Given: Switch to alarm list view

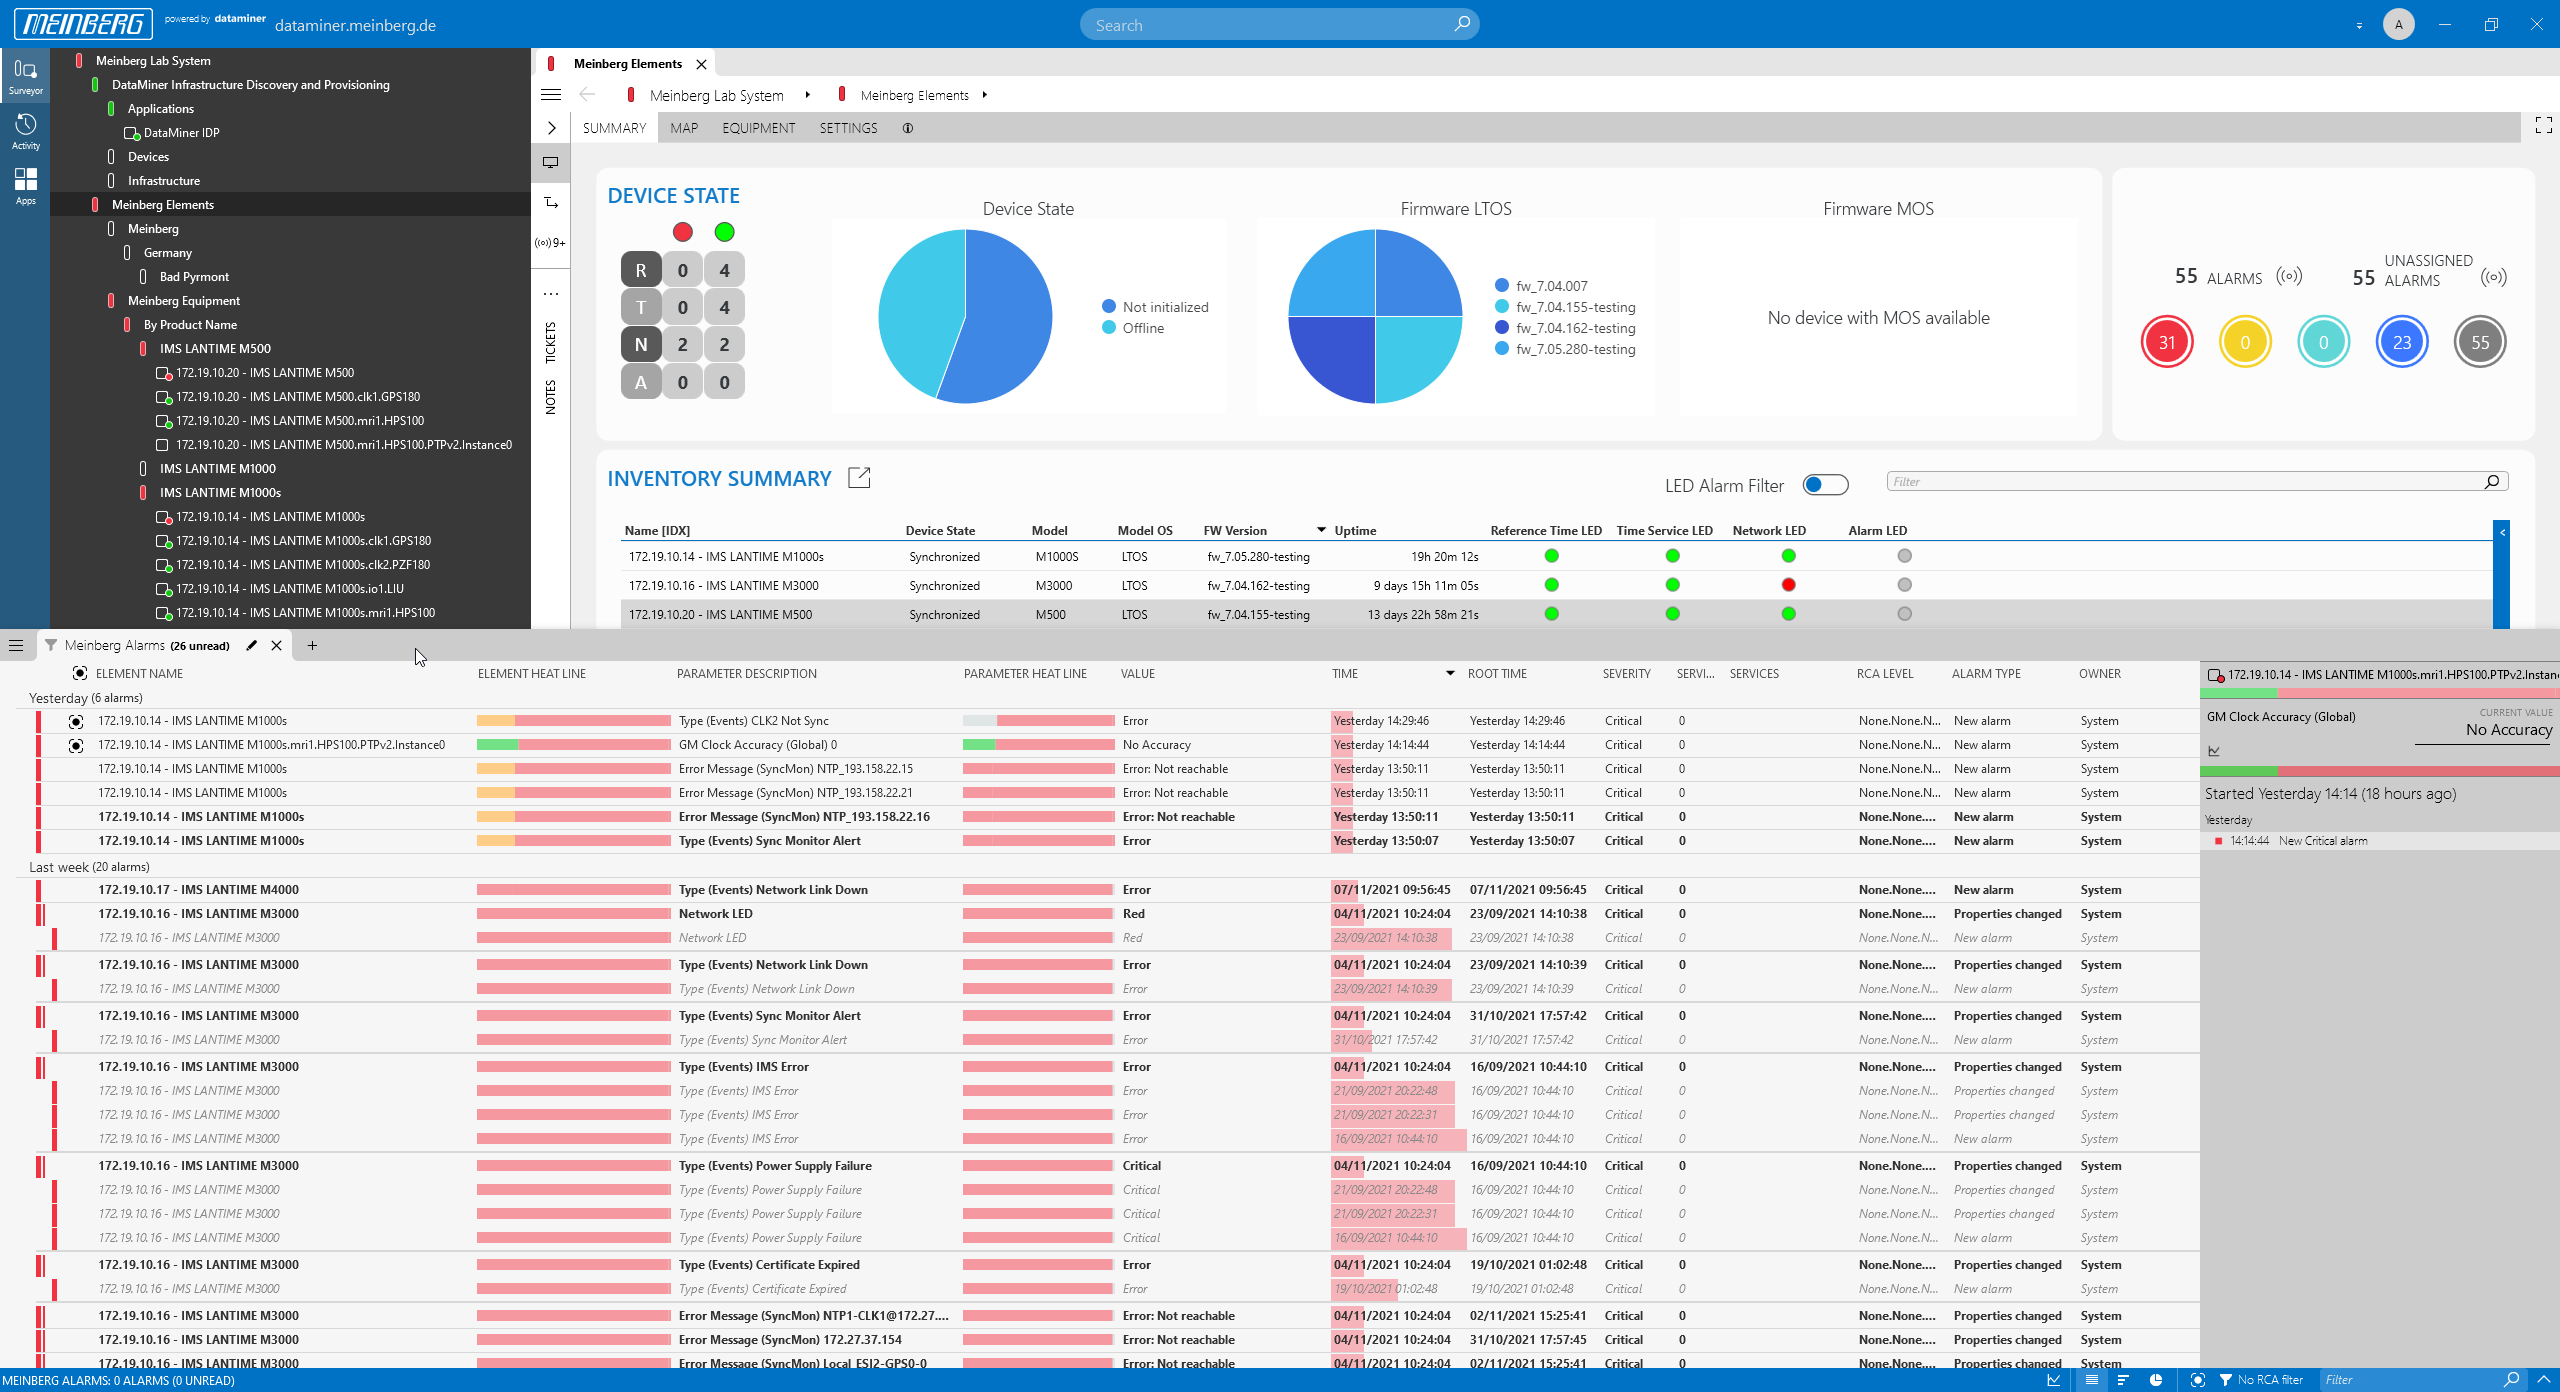Looking at the screenshot, I should click(x=2091, y=1380).
